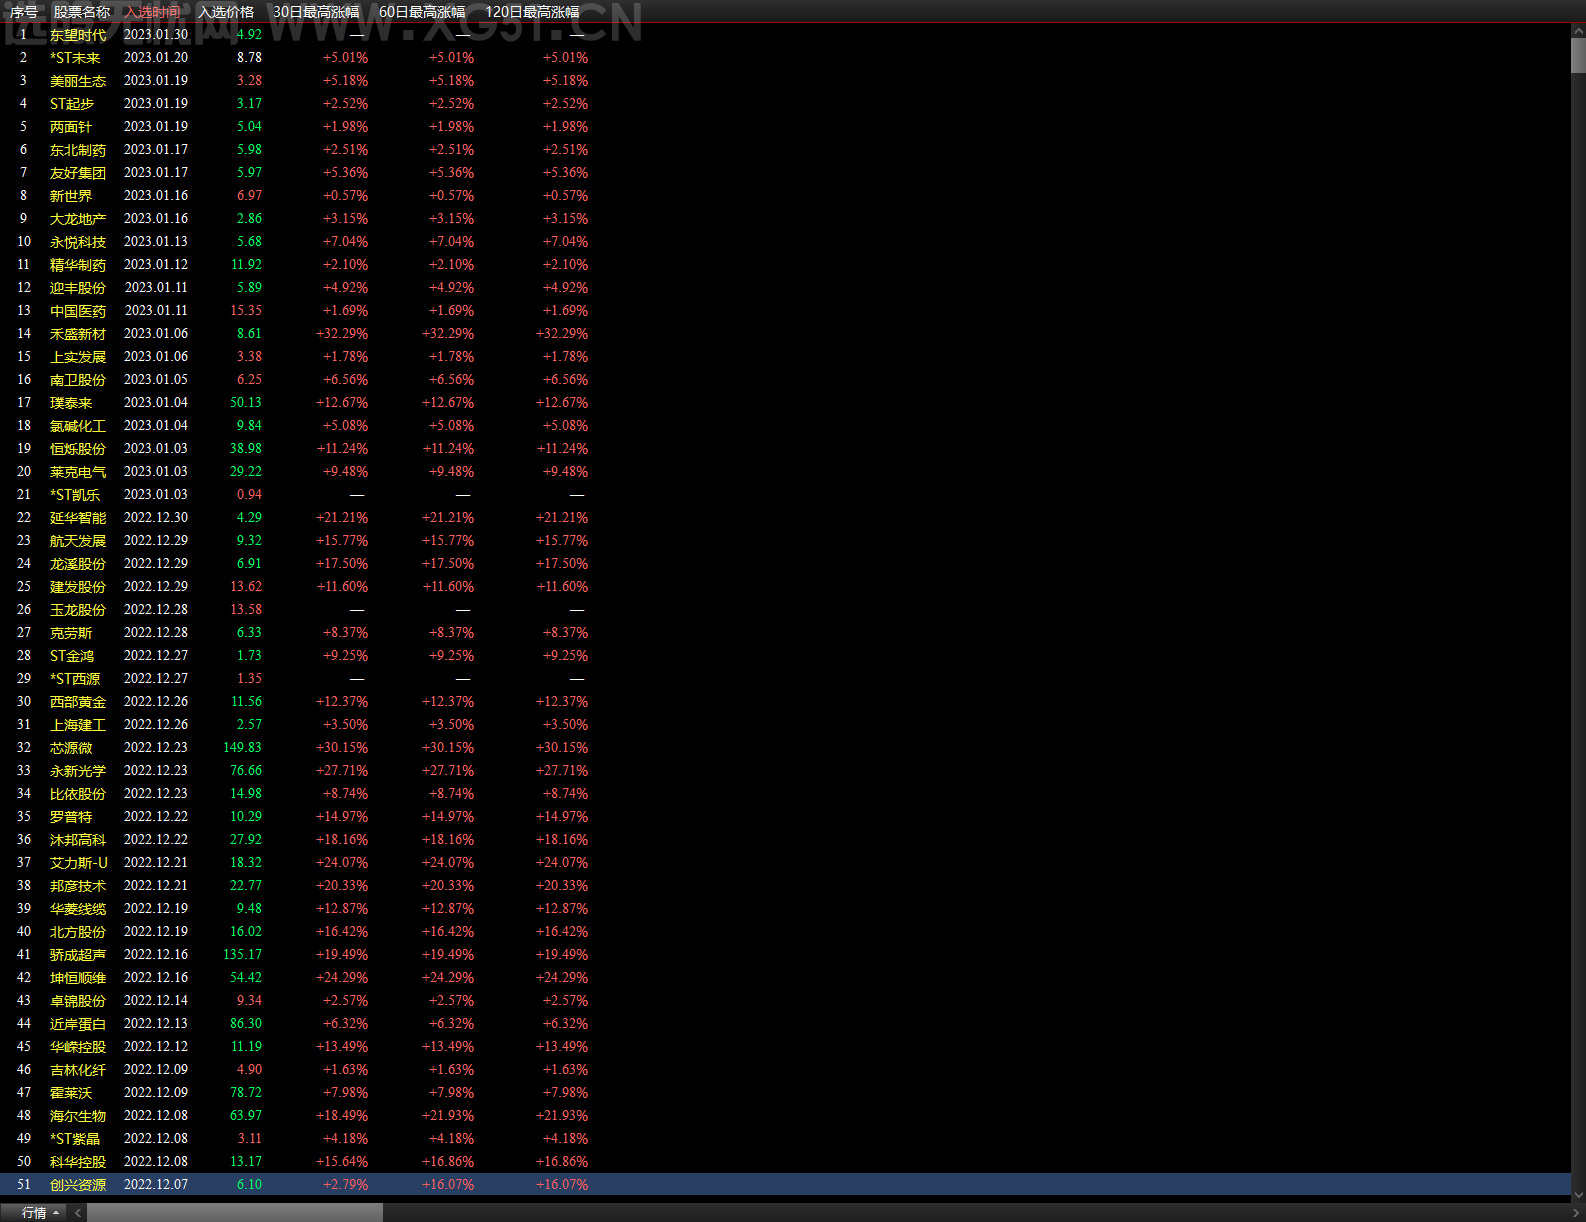
Task: Select stock 精华制药
Action: point(78,265)
